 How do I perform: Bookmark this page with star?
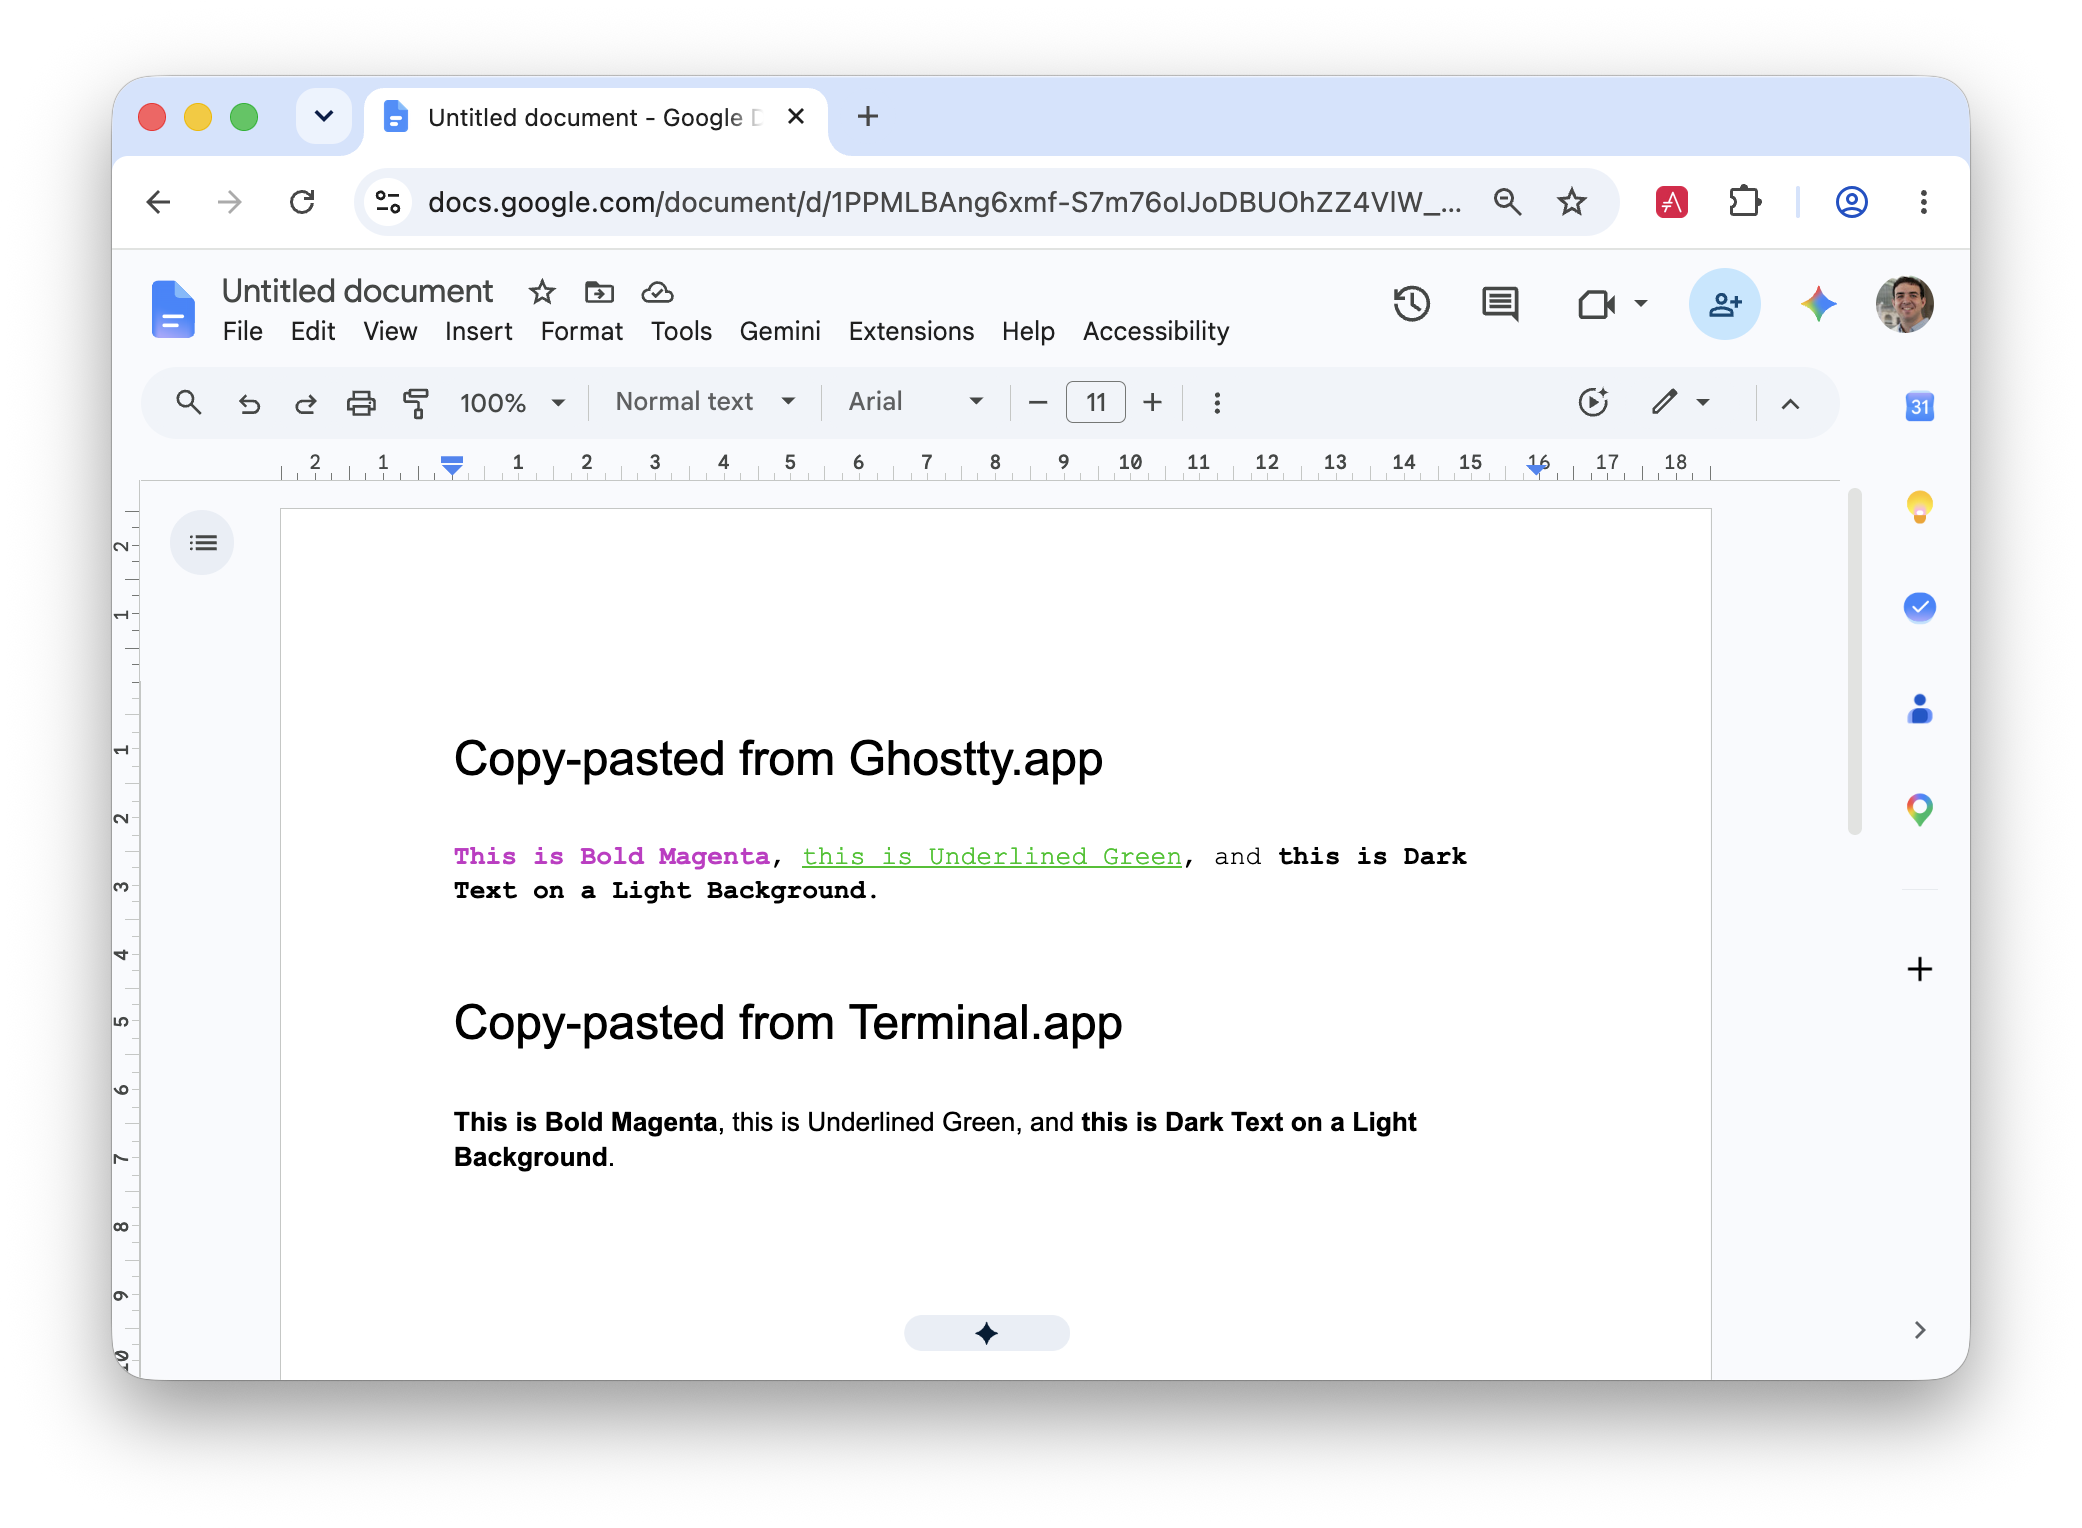(x=1572, y=202)
